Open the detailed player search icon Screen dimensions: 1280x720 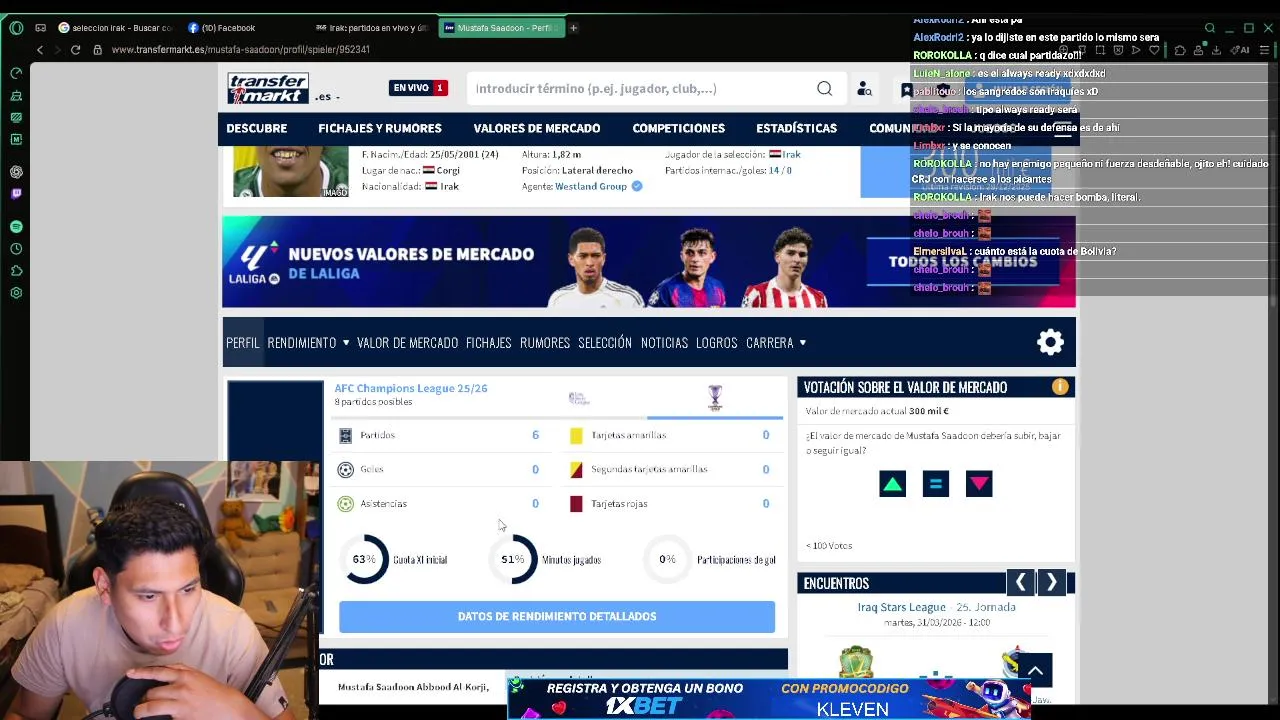(864, 89)
